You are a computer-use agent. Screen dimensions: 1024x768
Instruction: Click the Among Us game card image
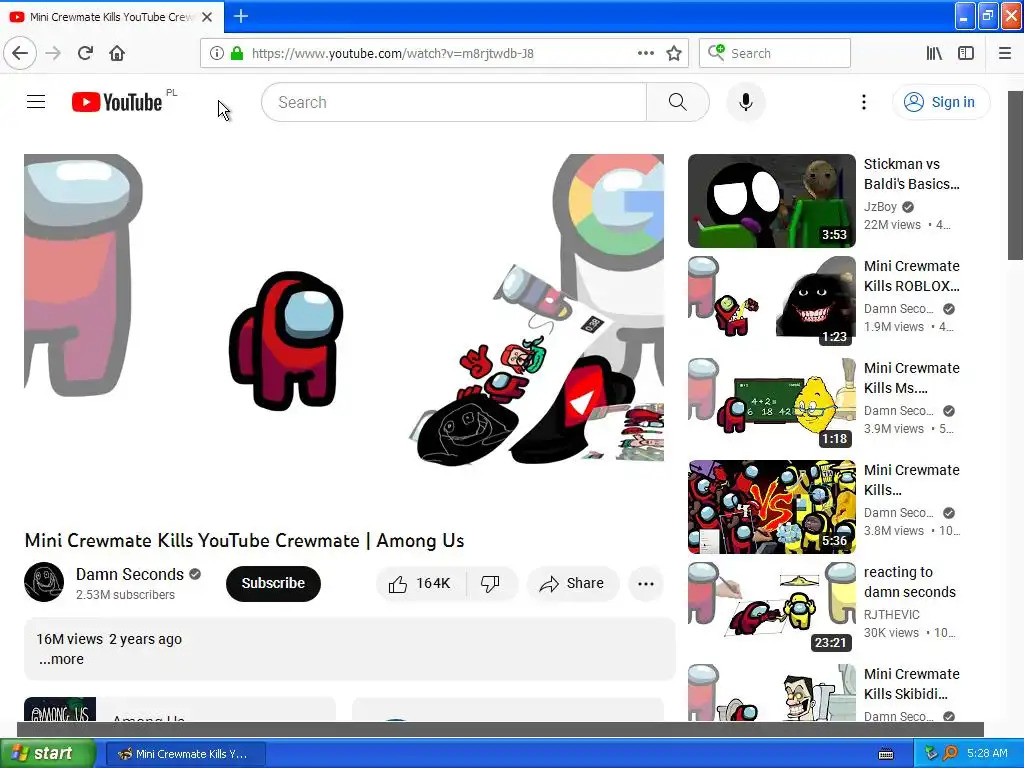[x=60, y=709]
